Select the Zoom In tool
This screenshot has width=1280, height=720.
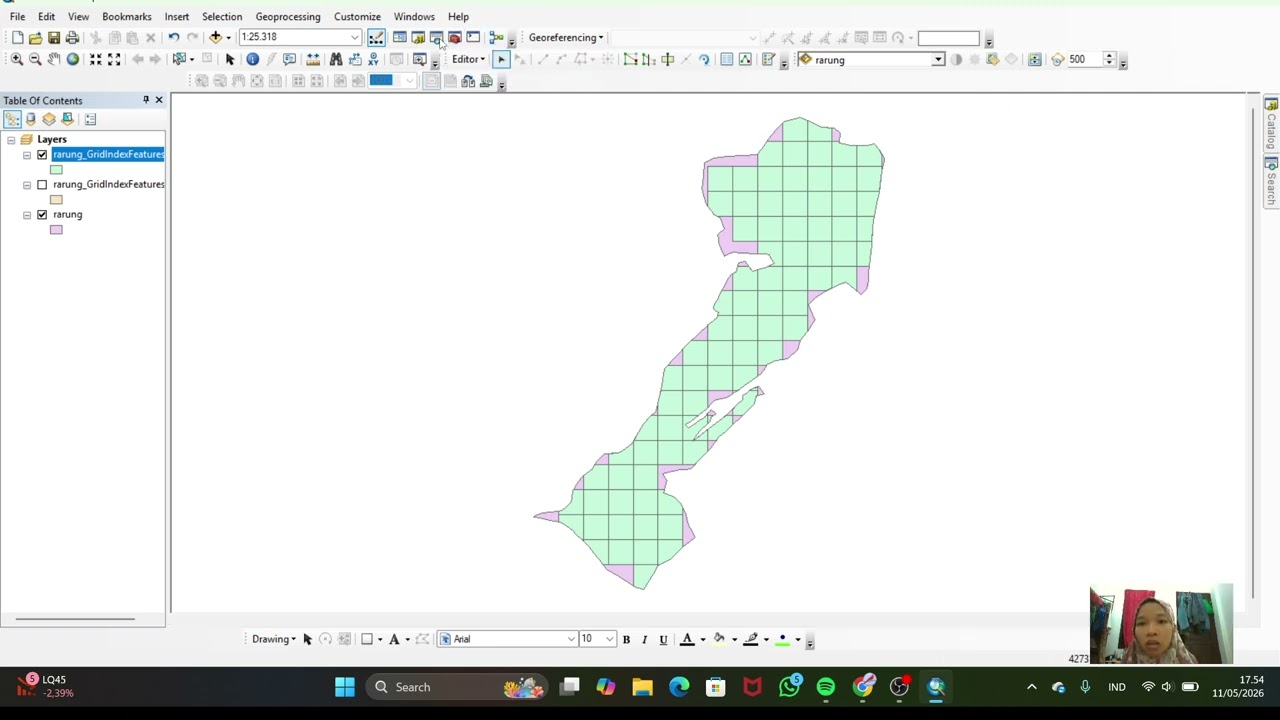click(x=17, y=60)
